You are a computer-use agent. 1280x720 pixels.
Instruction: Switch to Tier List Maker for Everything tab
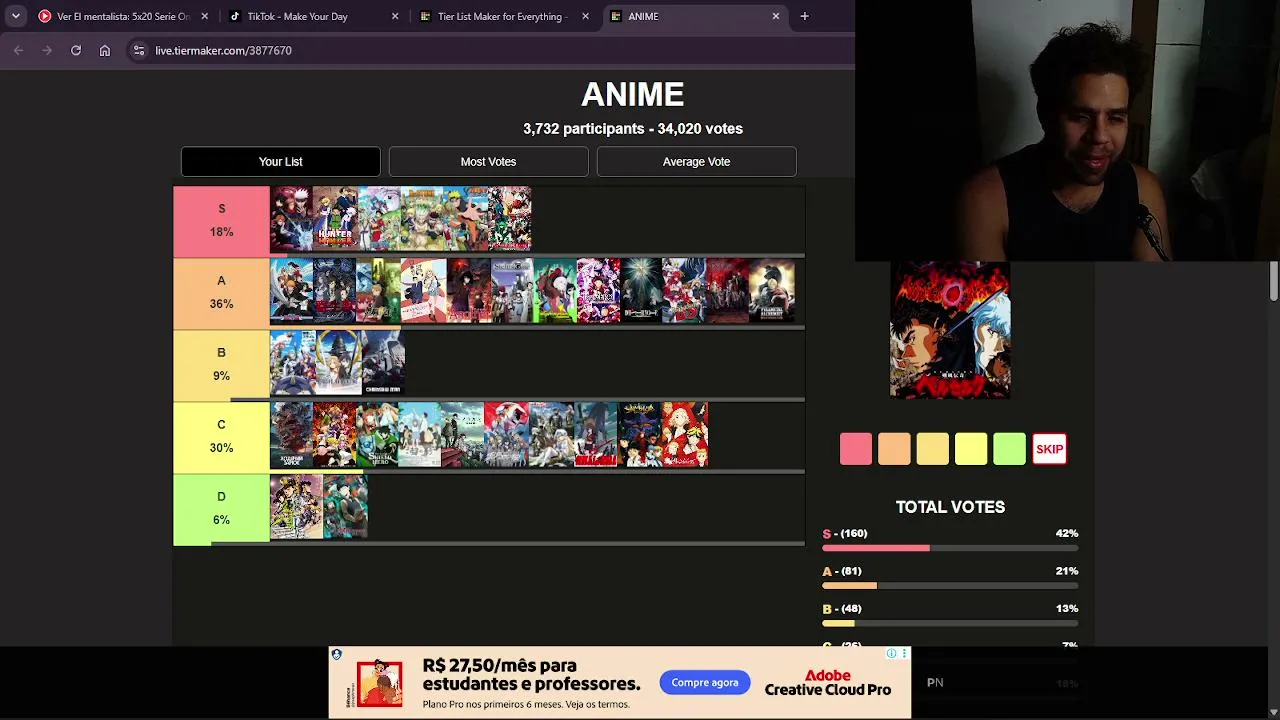(504, 16)
